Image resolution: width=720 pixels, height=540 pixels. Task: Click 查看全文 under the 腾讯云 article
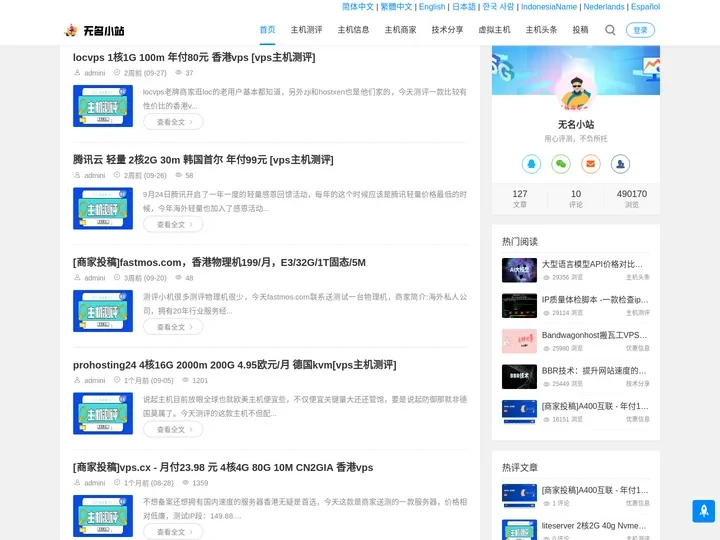173,224
